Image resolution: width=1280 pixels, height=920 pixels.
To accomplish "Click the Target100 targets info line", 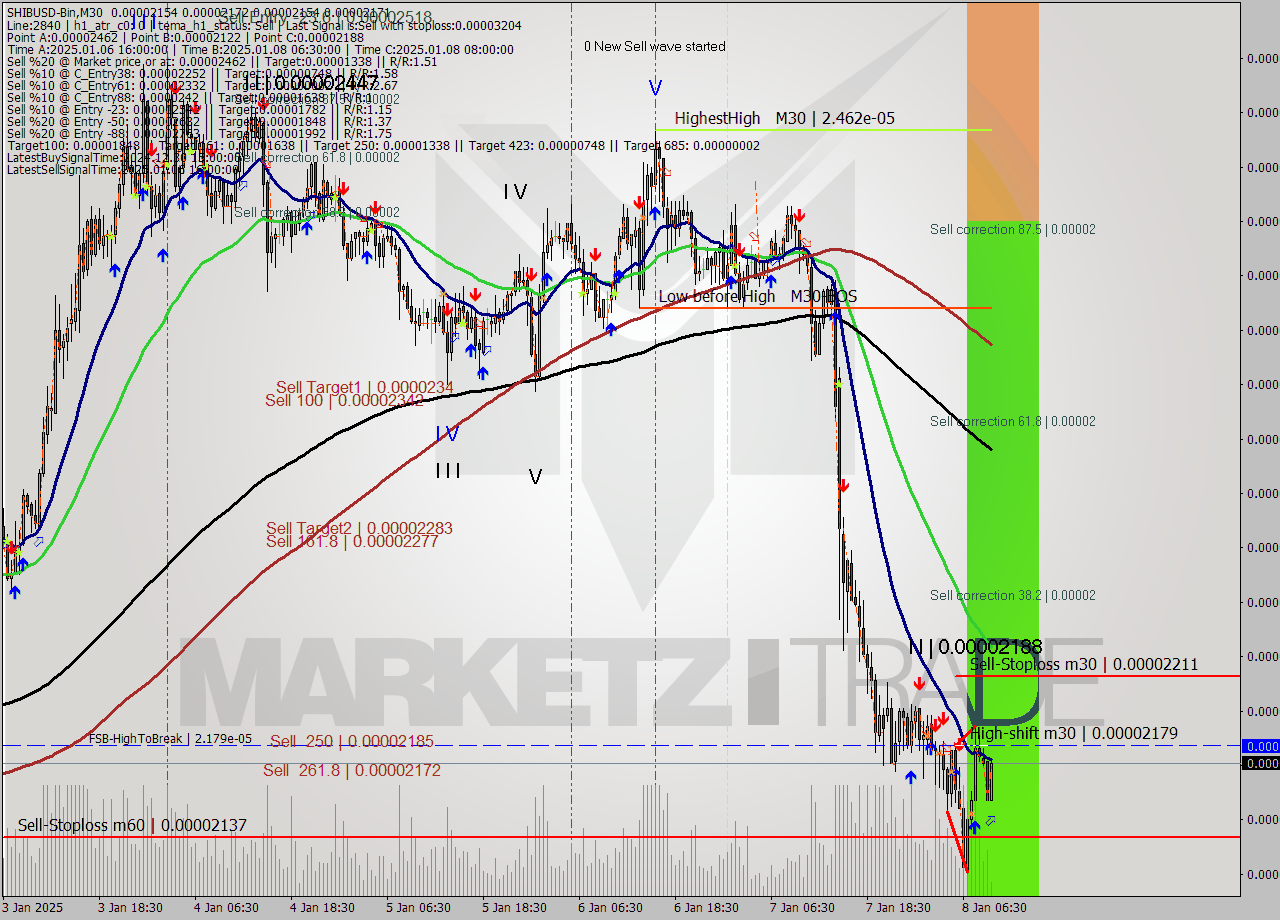I will pyautogui.click(x=383, y=145).
